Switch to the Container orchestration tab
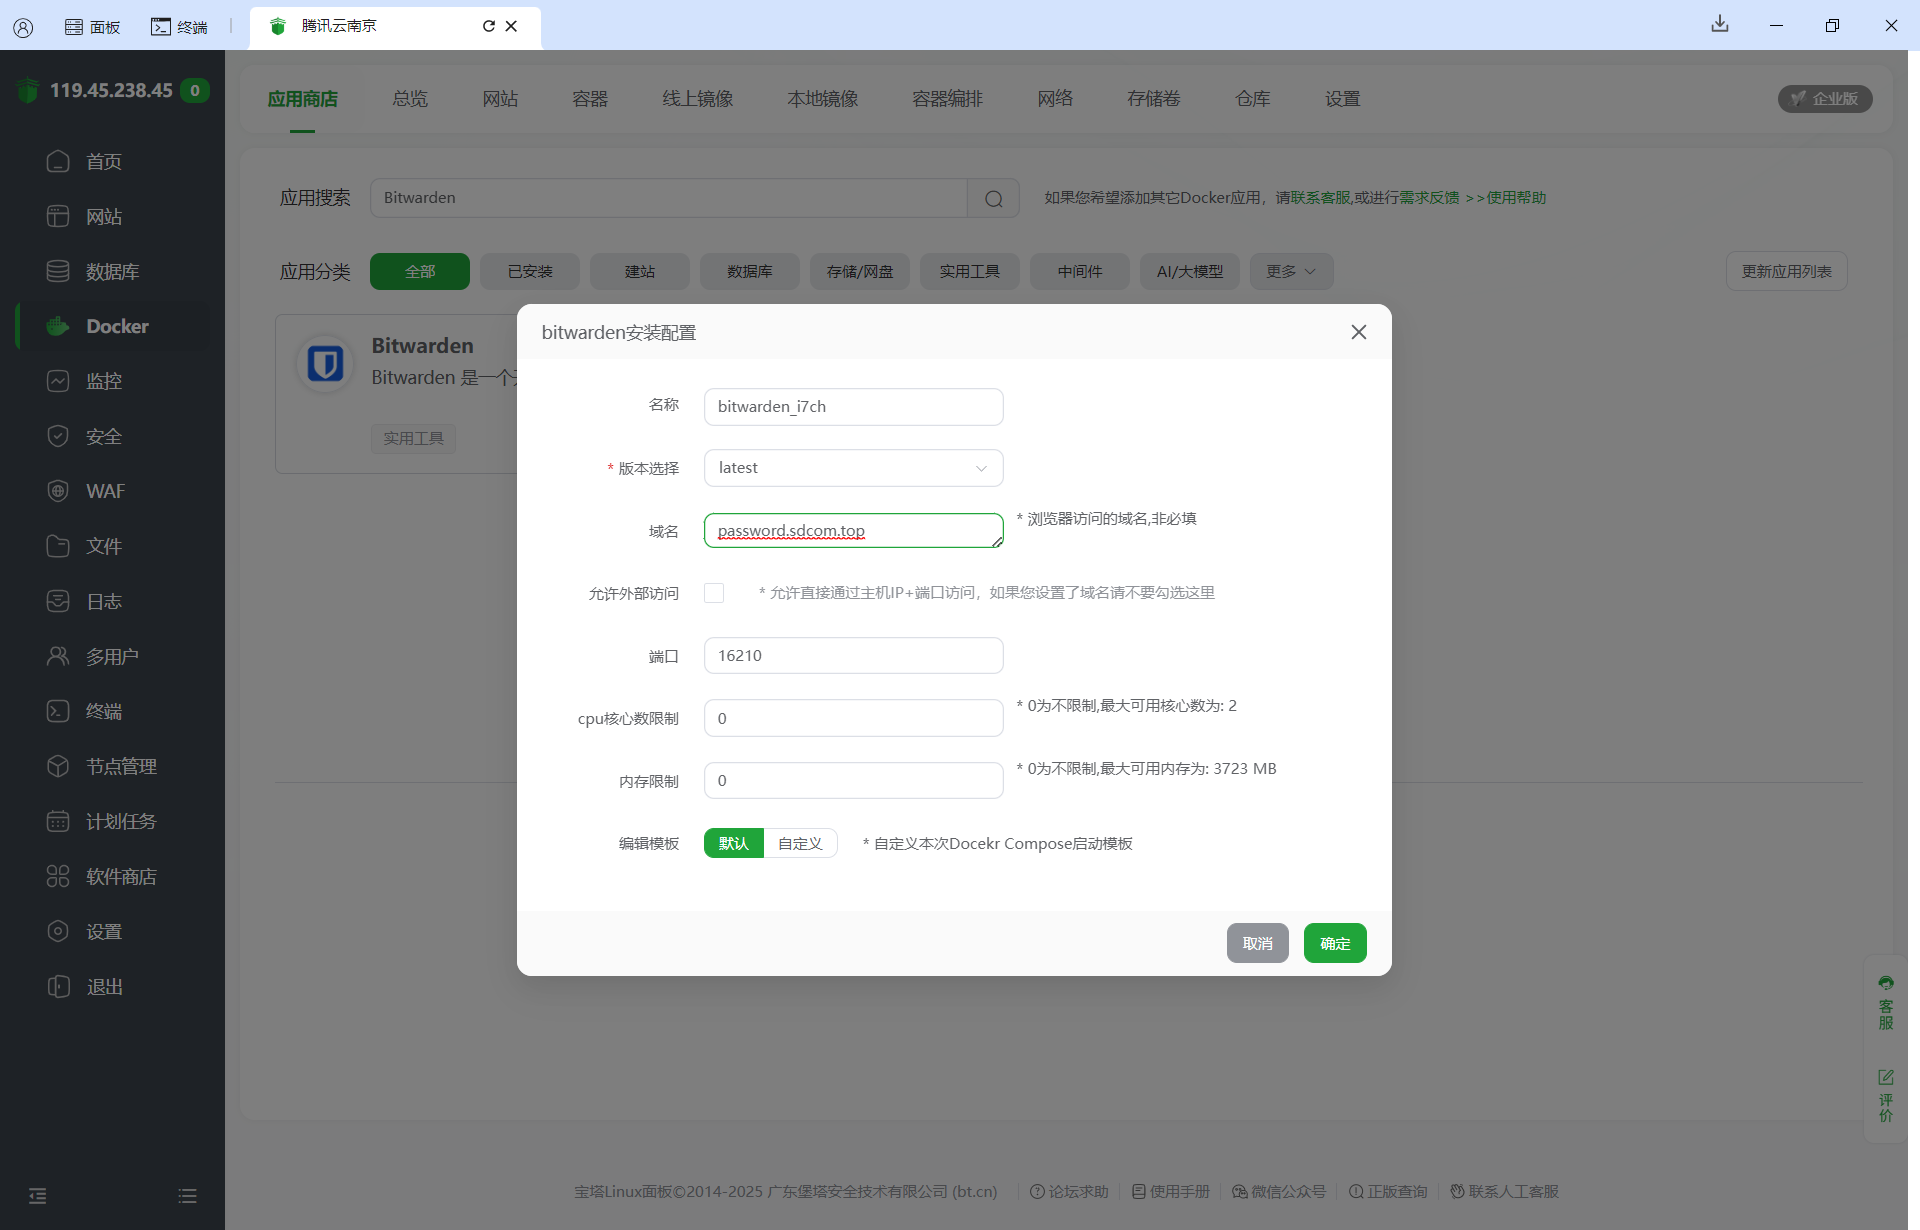This screenshot has height=1230, width=1920. pos(946,99)
